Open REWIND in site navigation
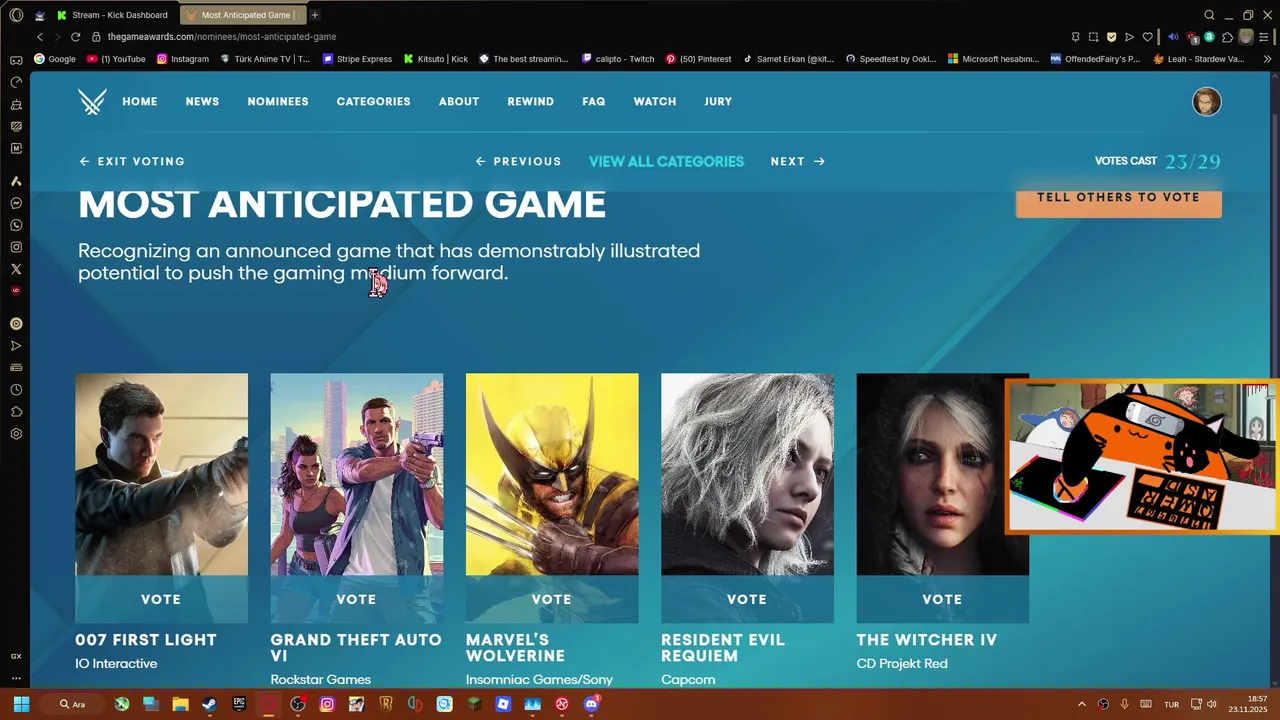 530,102
